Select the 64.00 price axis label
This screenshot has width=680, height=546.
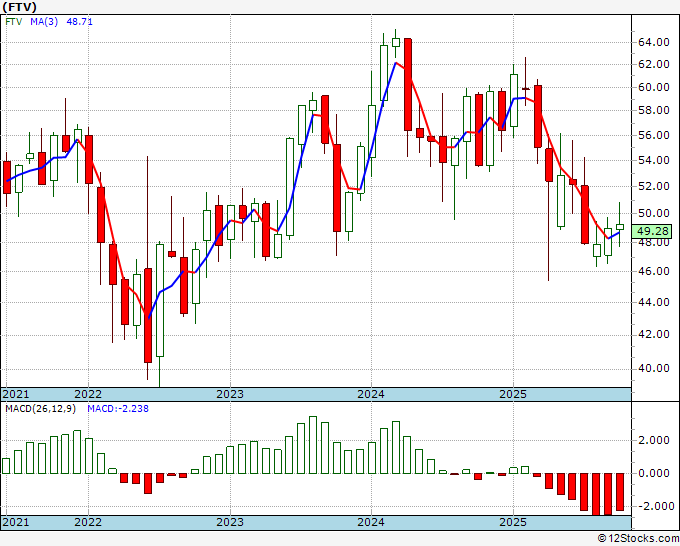(654, 43)
